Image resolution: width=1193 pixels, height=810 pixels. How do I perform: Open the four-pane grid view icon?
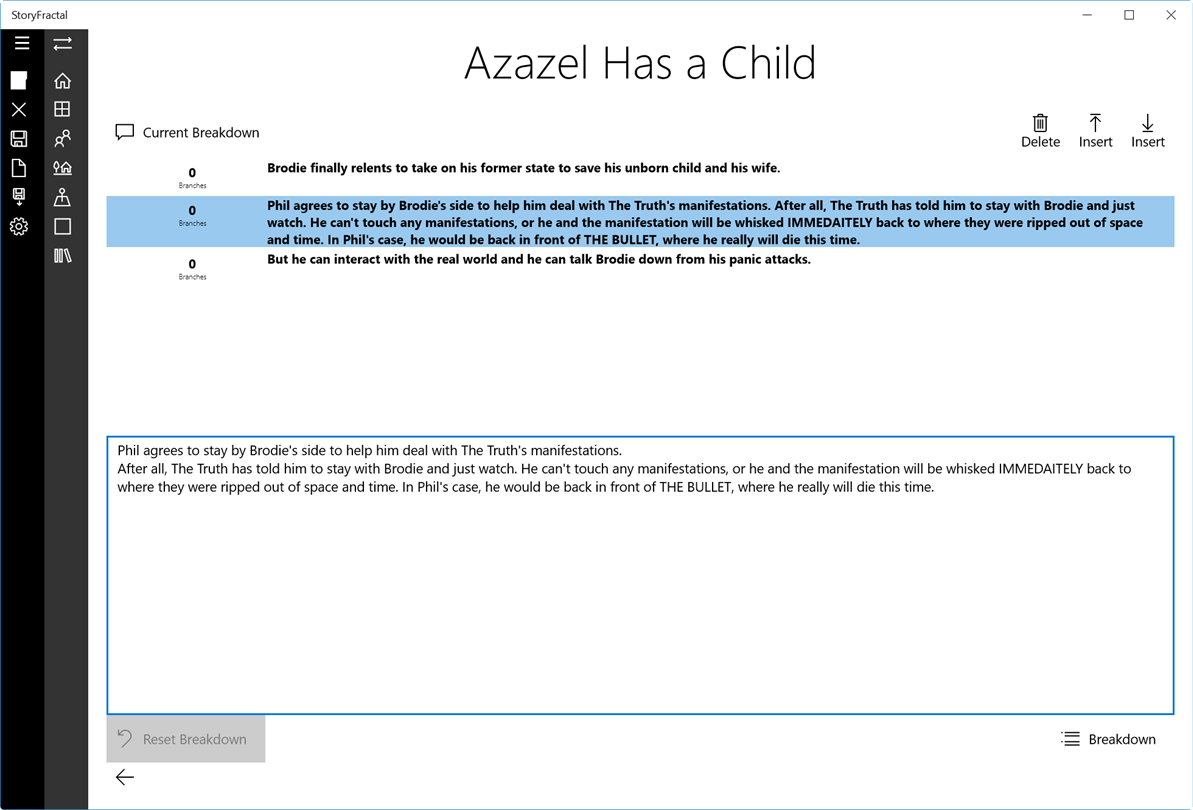click(63, 109)
